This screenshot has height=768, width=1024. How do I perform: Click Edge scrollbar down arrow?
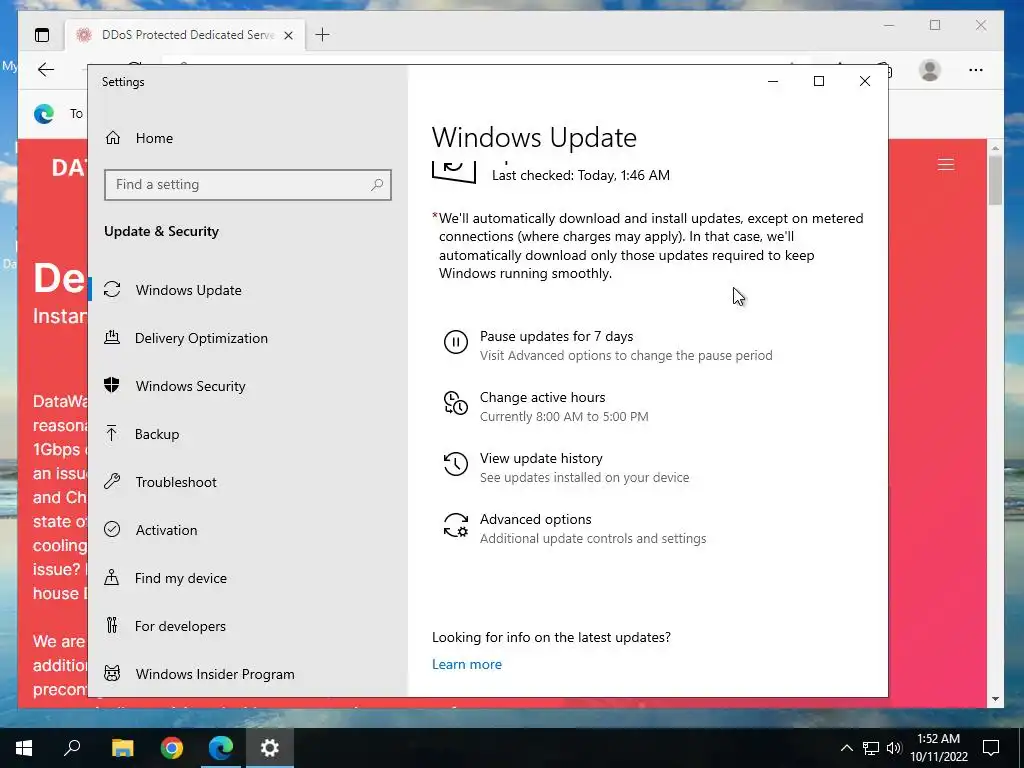(x=995, y=699)
